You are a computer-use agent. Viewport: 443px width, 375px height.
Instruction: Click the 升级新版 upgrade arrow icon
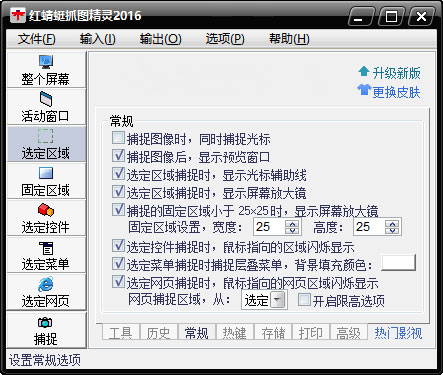click(x=364, y=71)
